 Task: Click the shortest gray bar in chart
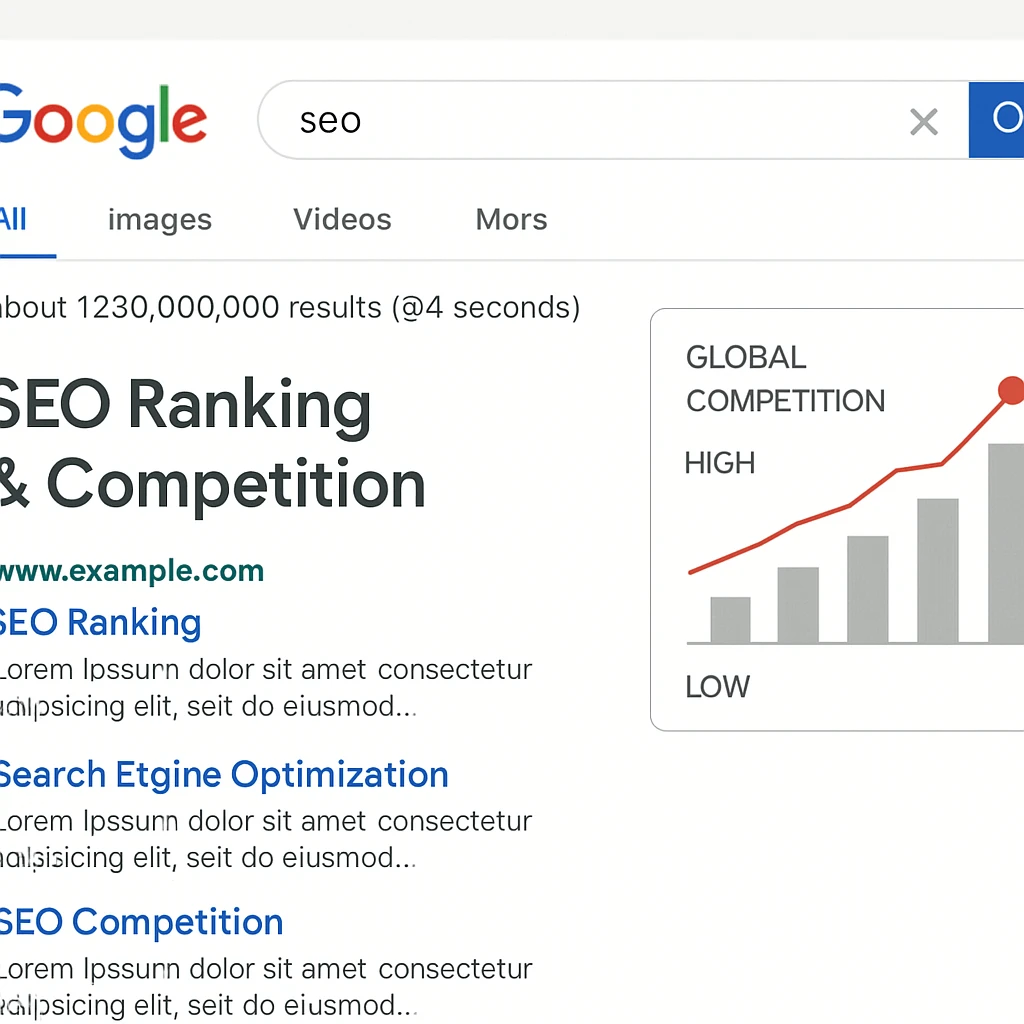(730, 620)
